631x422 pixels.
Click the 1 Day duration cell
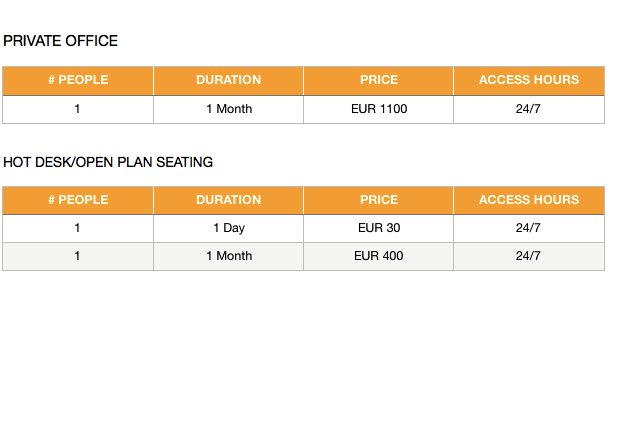pyautogui.click(x=229, y=228)
